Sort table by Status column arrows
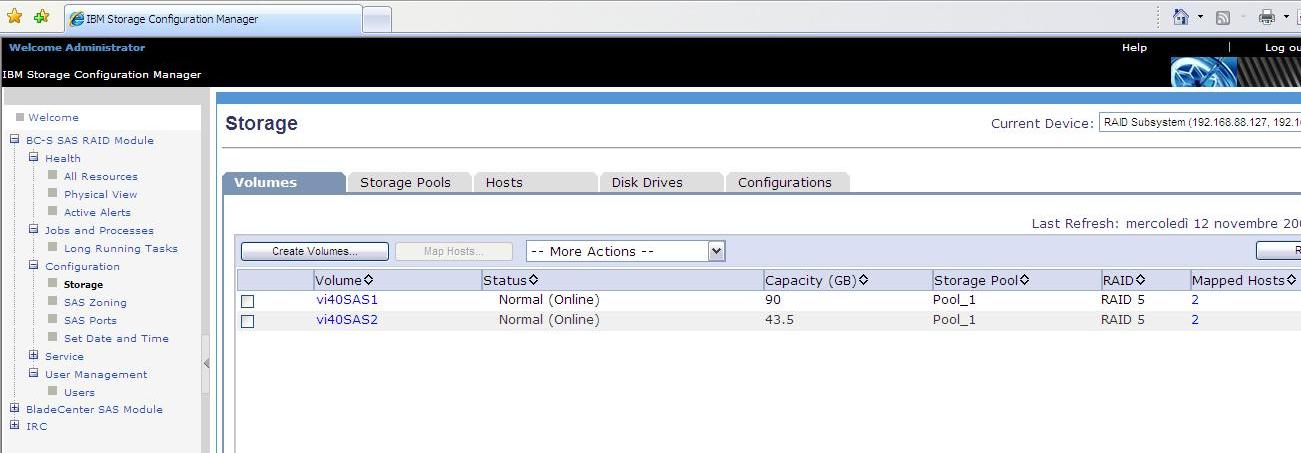This screenshot has height=453, width=1301. click(533, 280)
